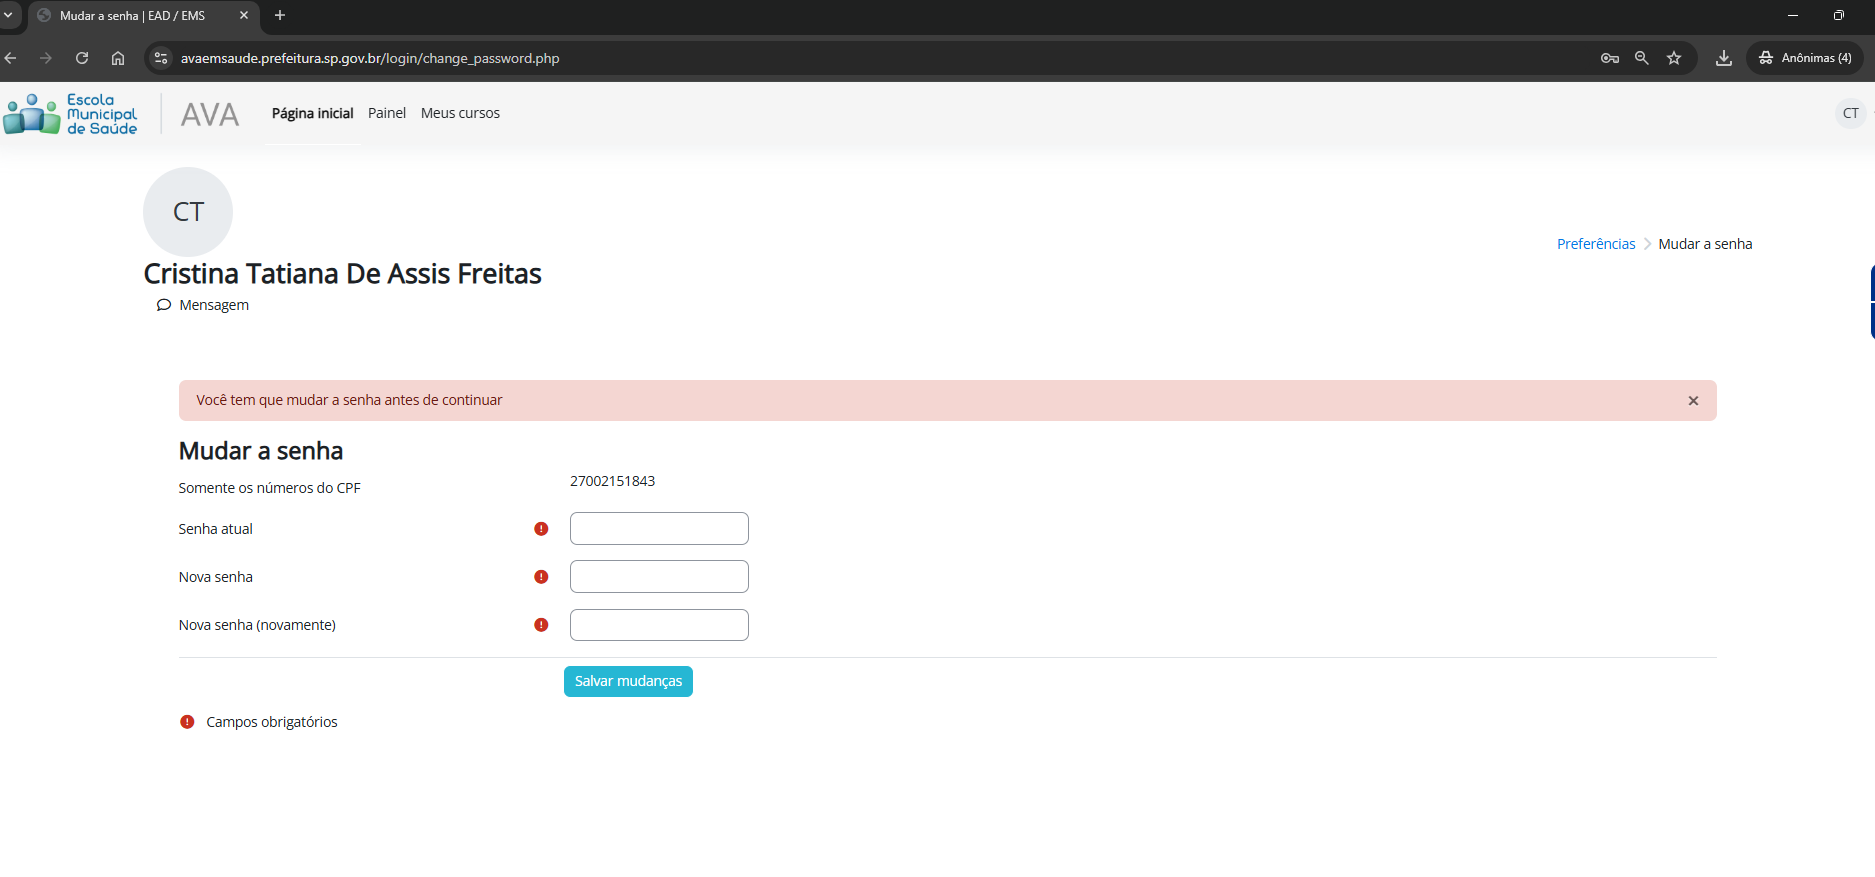Open the zoom magnifier icon

pyautogui.click(x=1642, y=58)
